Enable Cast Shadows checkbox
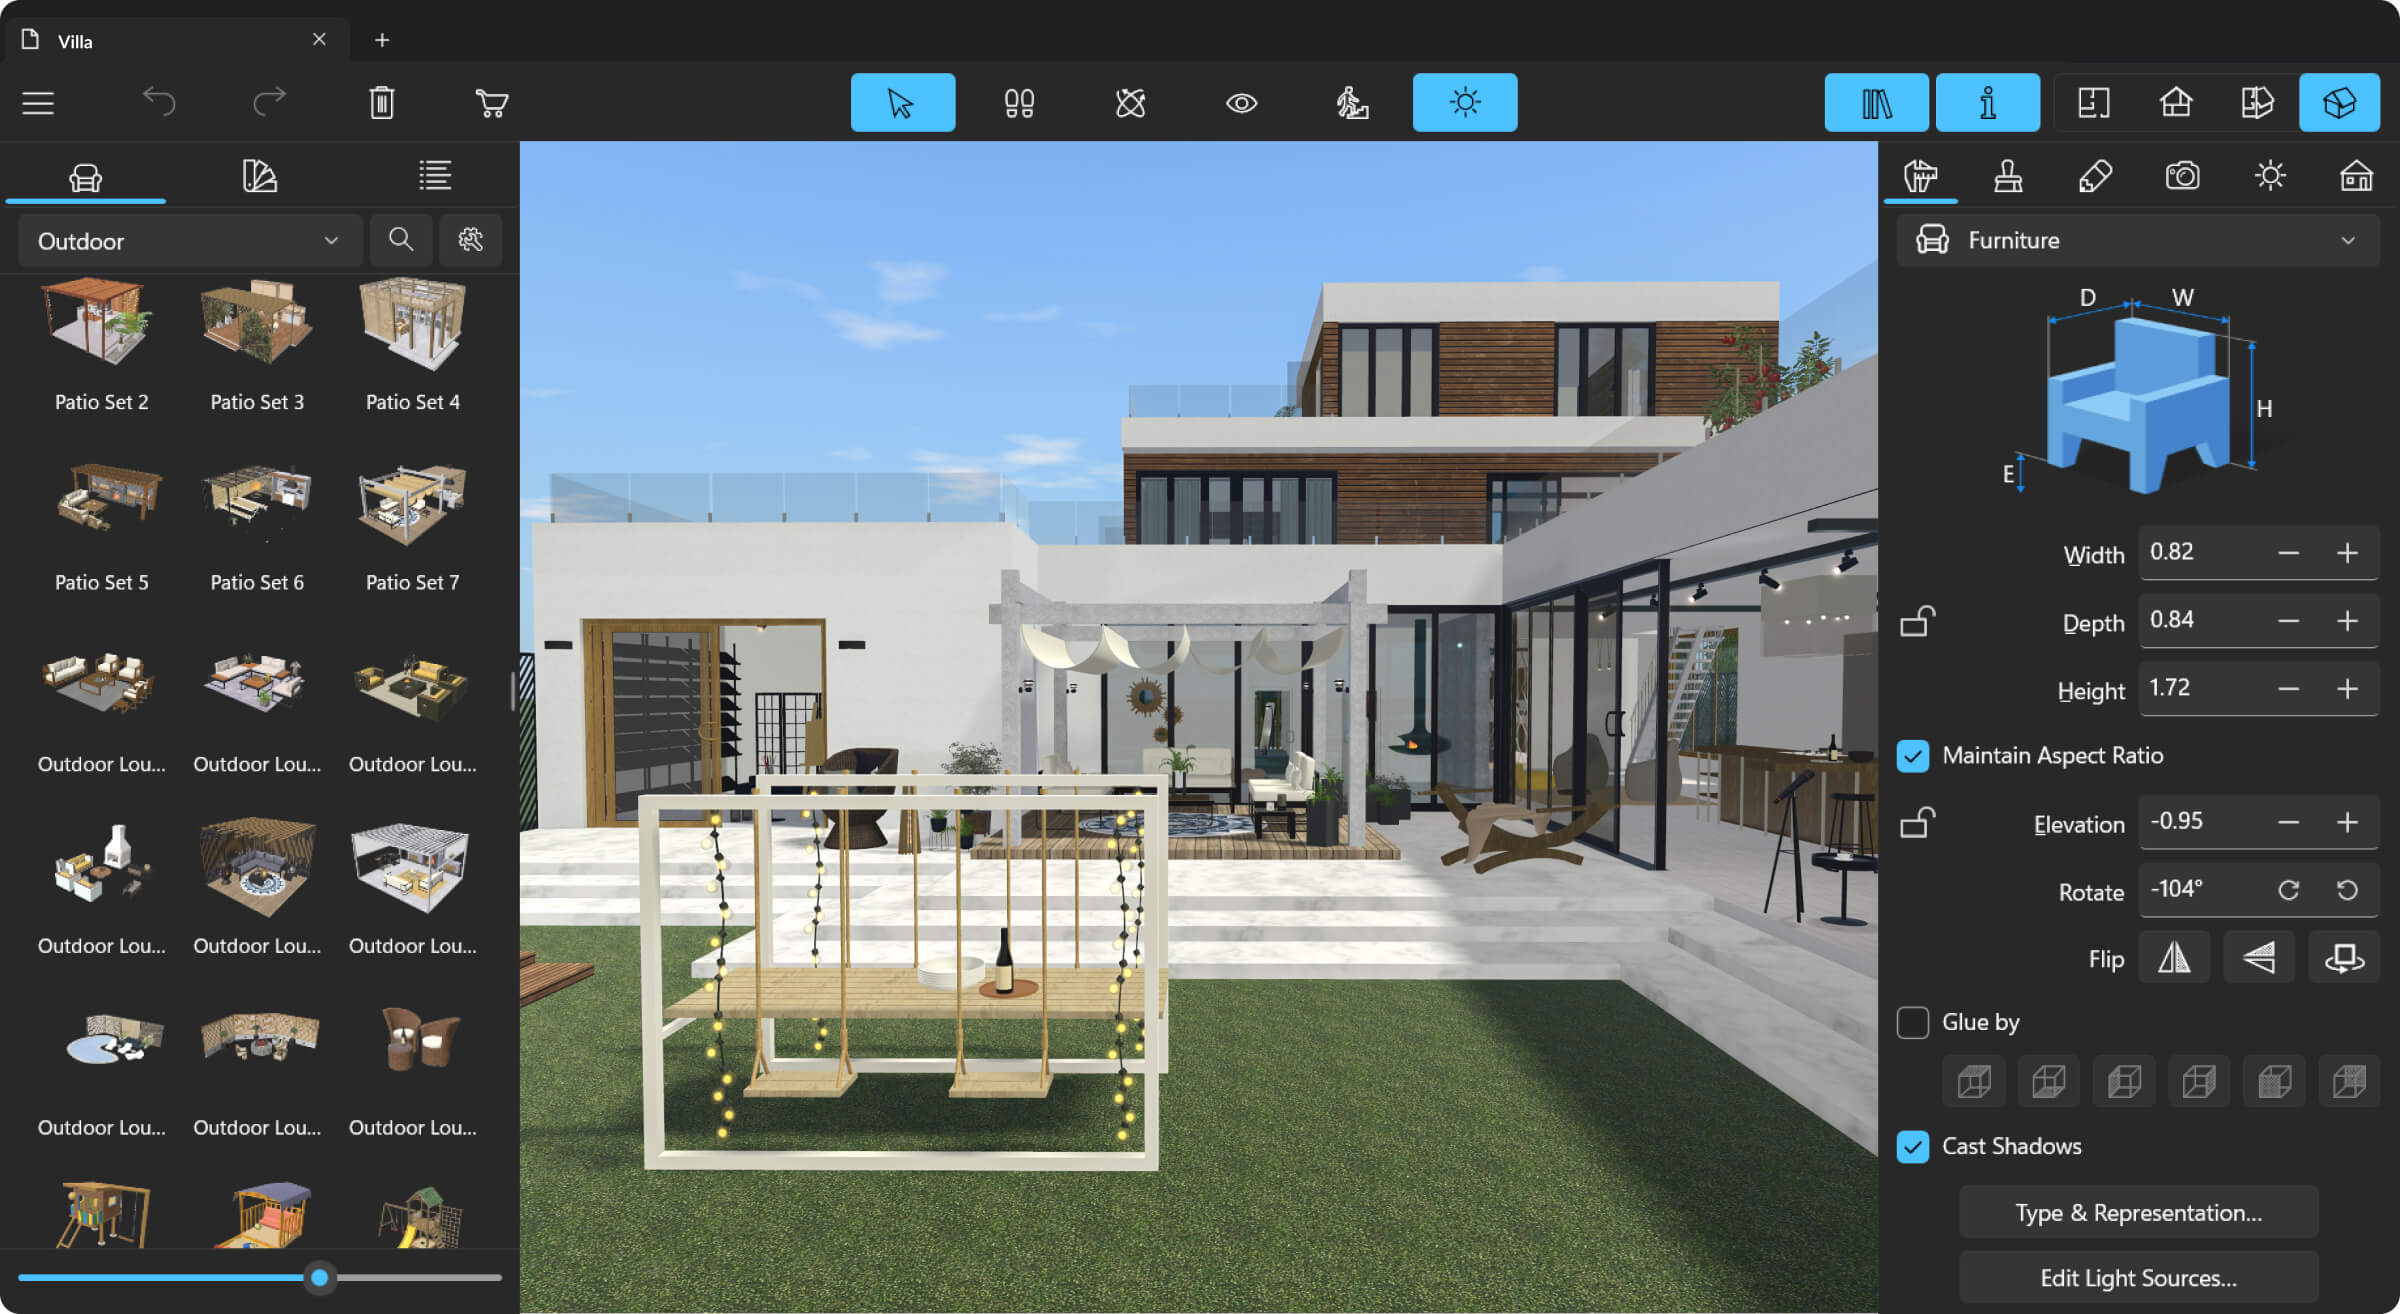Image resolution: width=2400 pixels, height=1314 pixels. click(1913, 1146)
